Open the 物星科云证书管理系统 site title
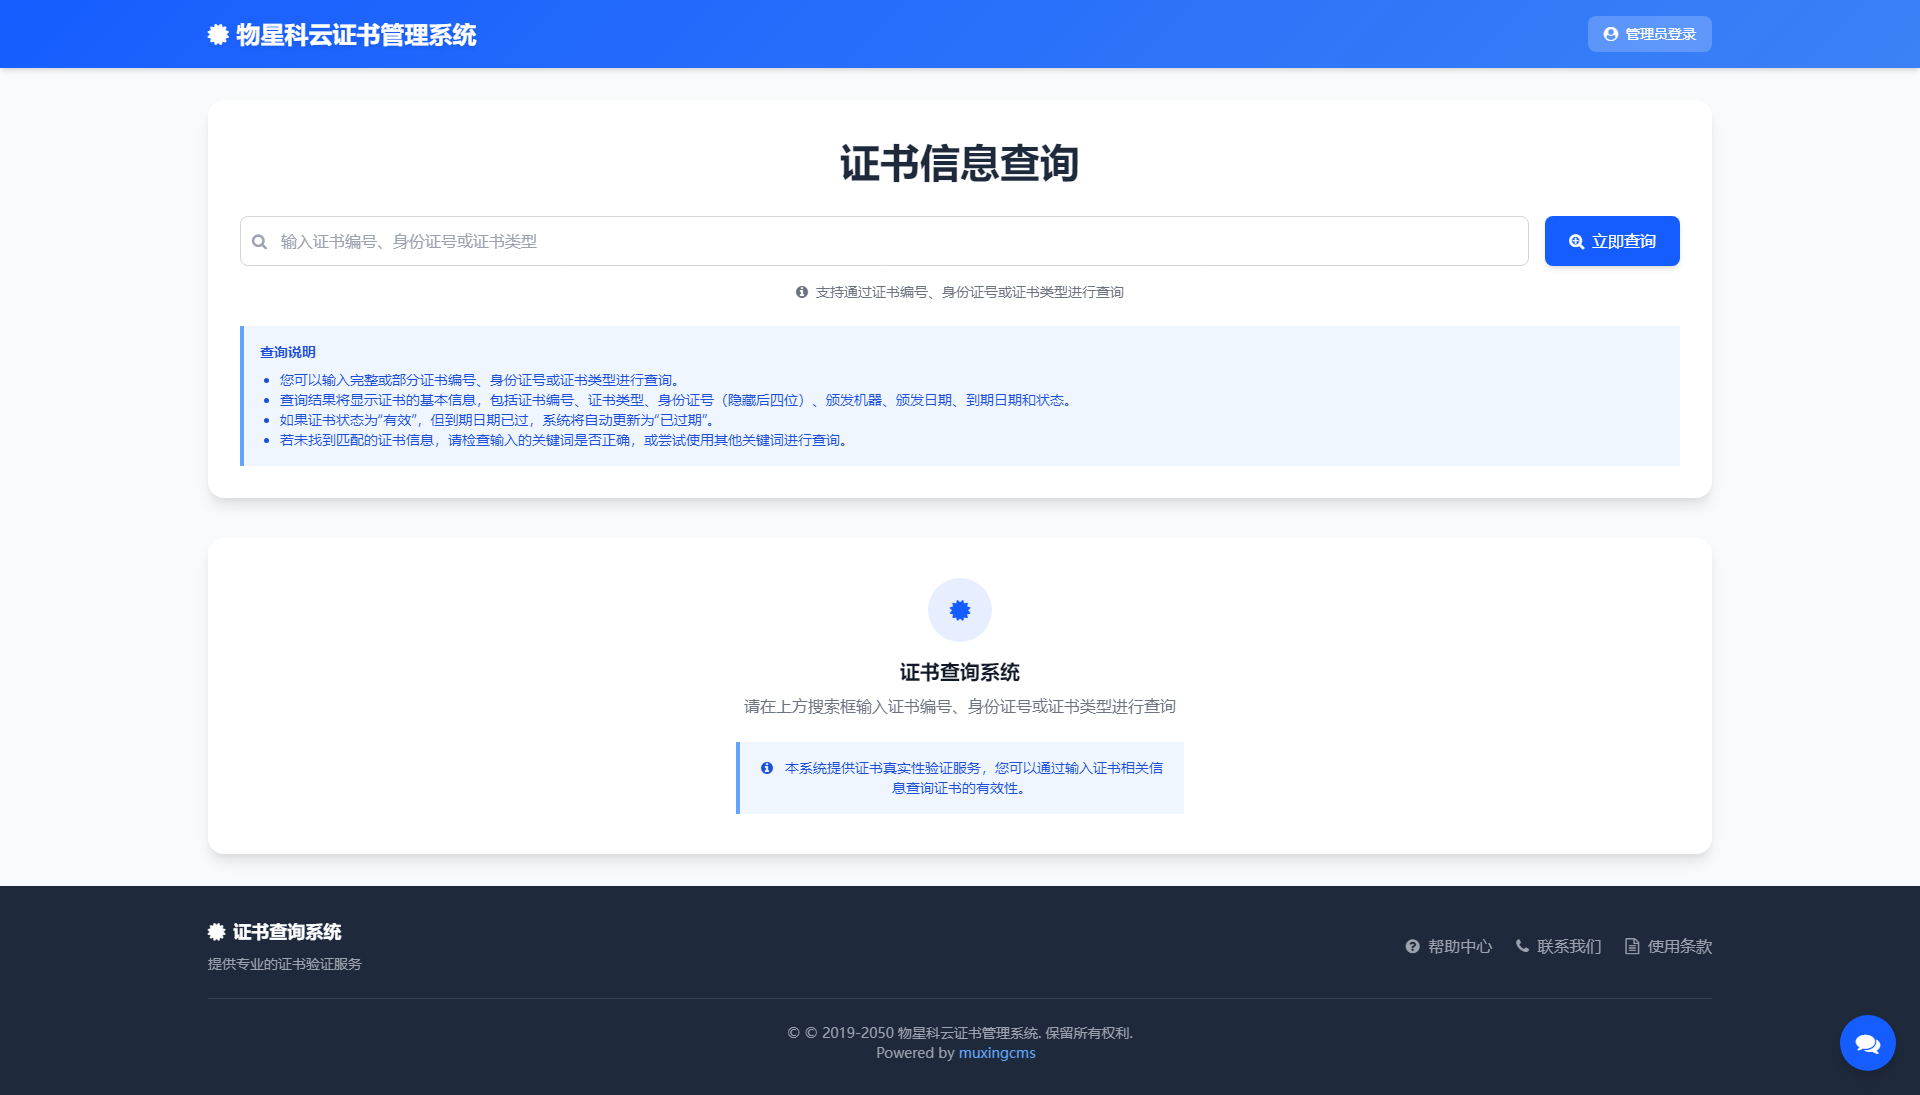This screenshot has width=1920, height=1095. pos(356,35)
